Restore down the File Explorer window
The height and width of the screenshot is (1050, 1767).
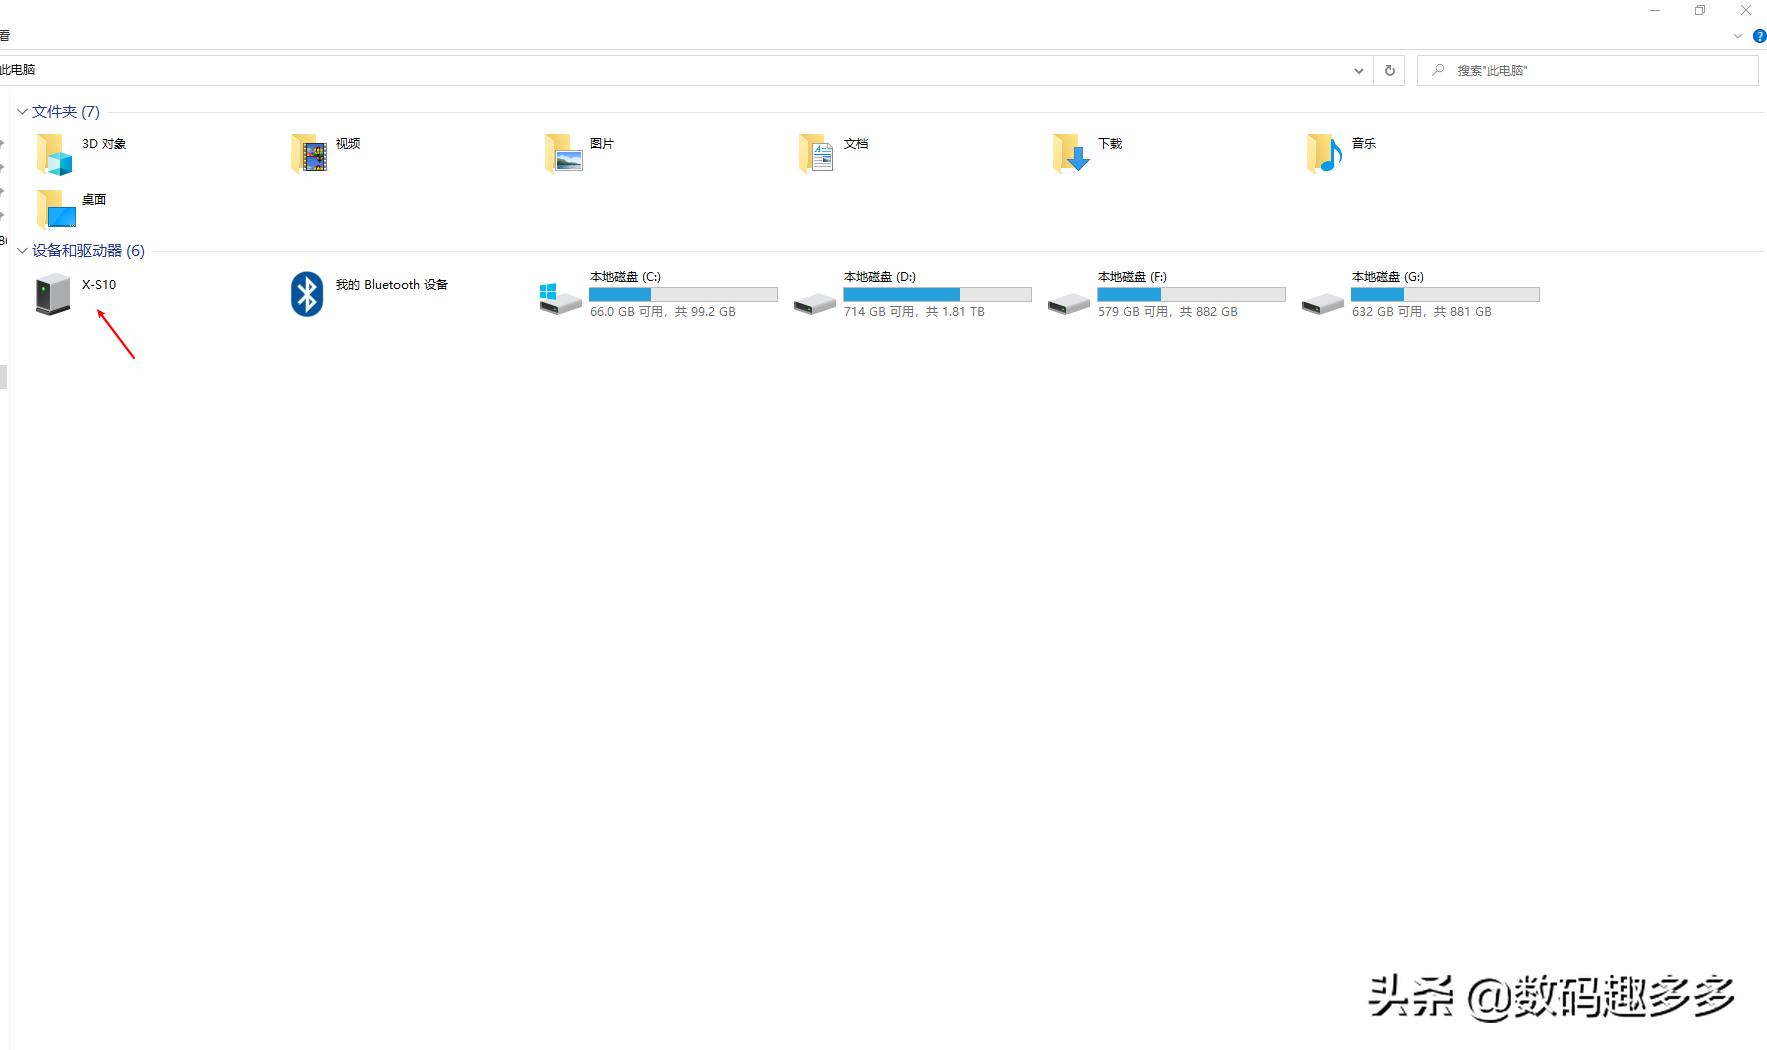(x=1700, y=10)
